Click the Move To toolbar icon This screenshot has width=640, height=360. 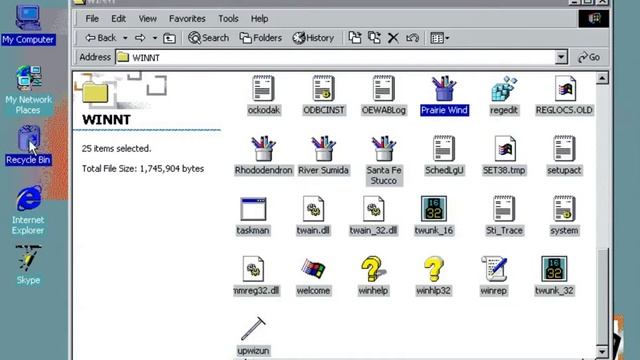click(x=355, y=38)
